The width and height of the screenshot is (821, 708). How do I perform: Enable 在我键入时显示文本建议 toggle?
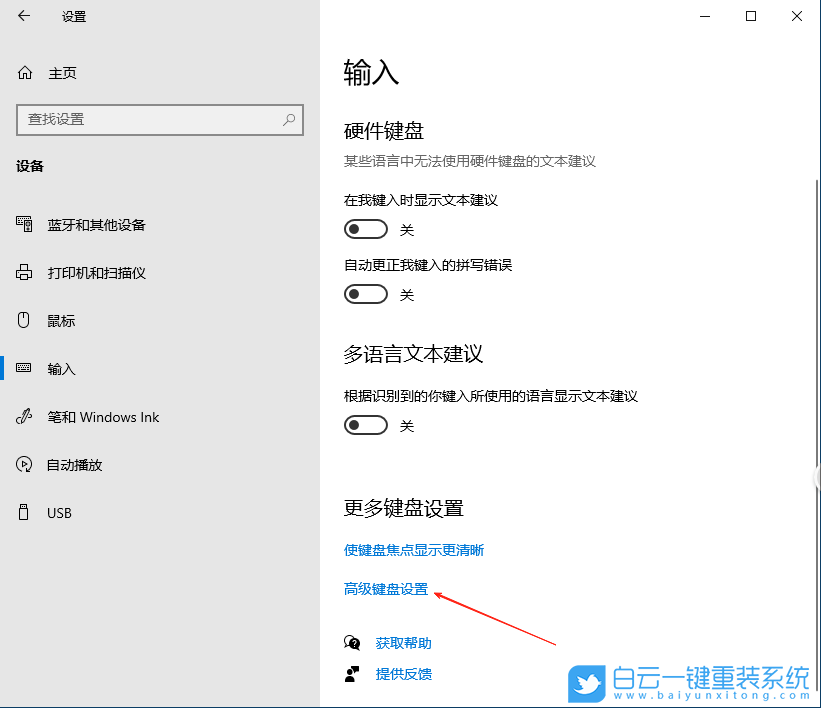click(x=365, y=229)
